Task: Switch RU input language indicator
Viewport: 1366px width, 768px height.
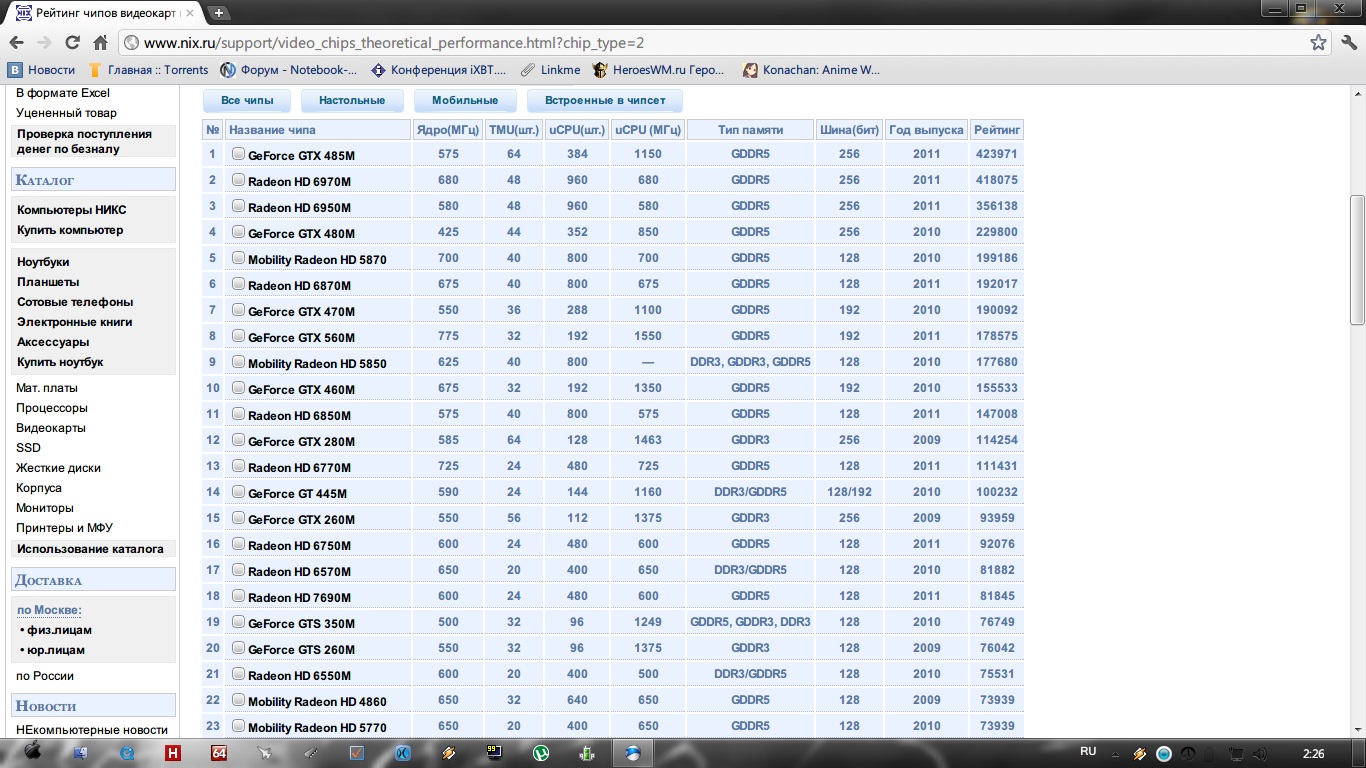Action: (1089, 751)
